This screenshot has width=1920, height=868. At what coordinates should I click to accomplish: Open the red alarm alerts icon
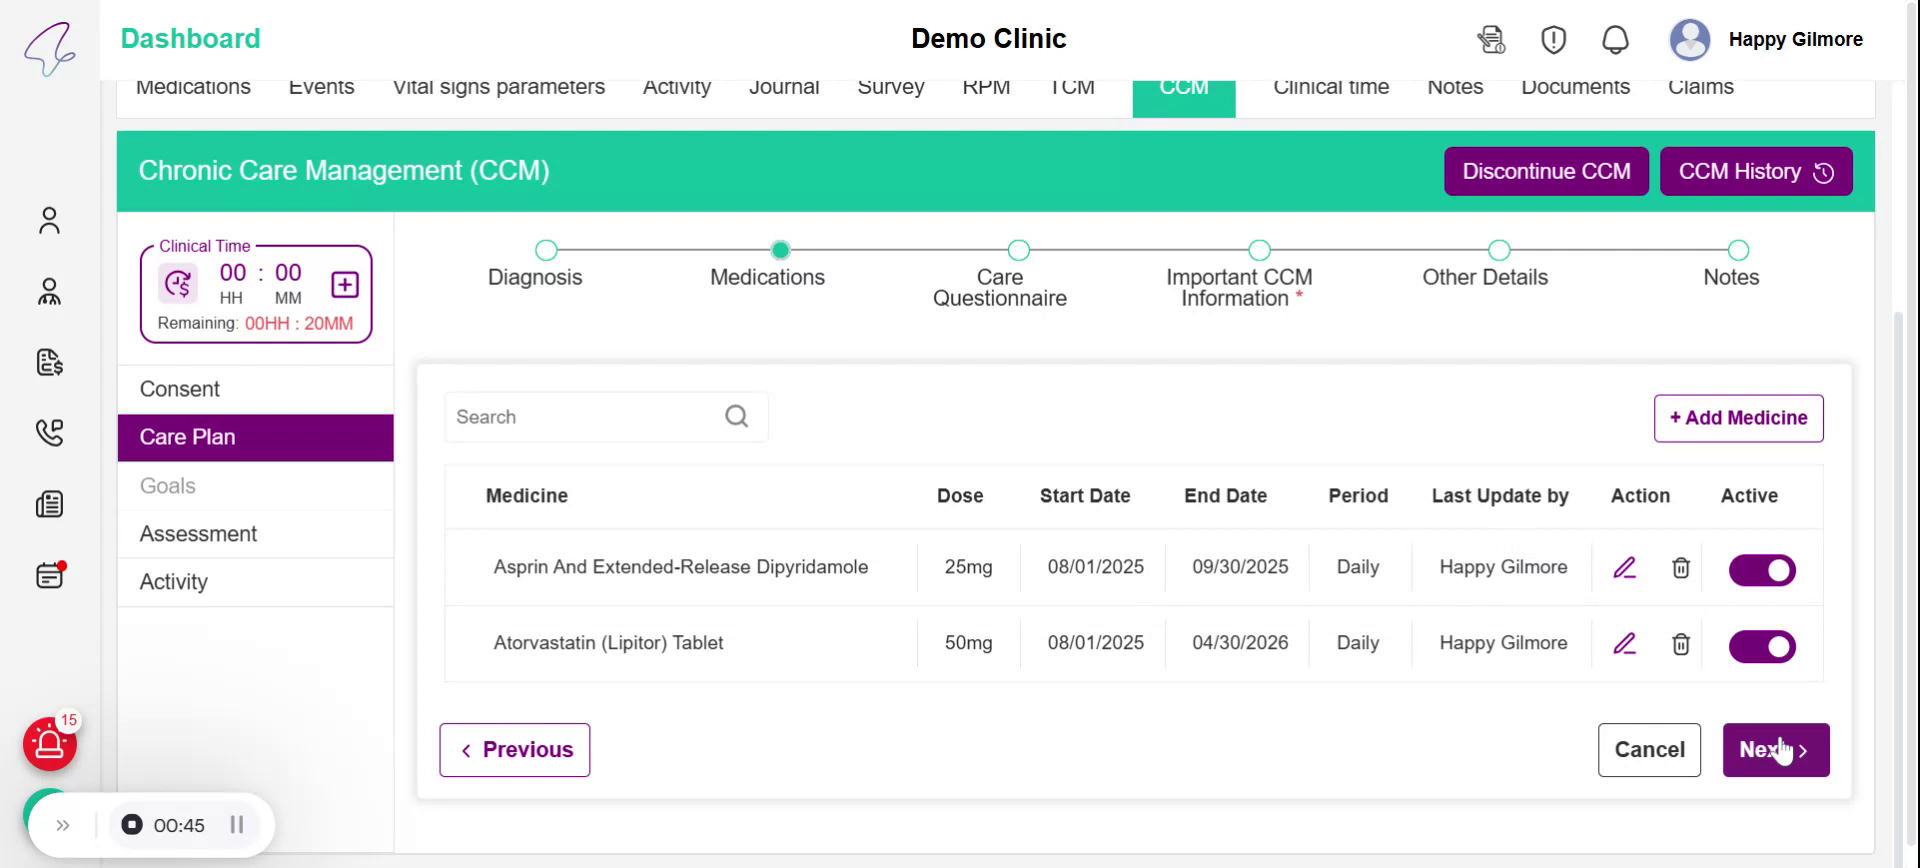[49, 744]
